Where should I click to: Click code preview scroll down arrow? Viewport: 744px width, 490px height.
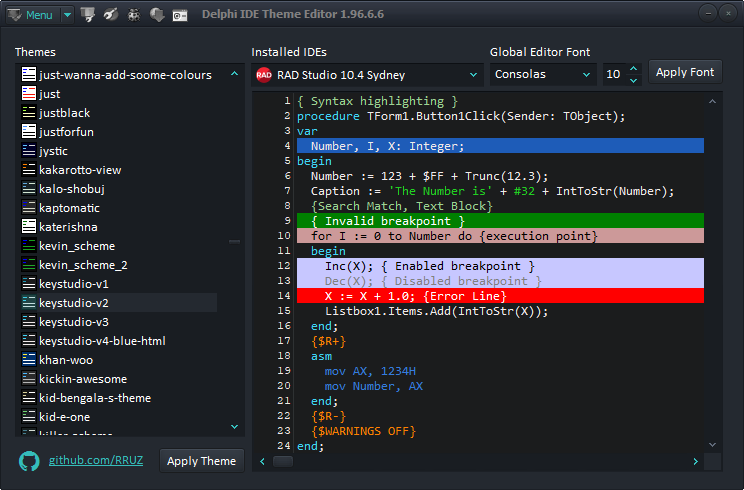pyautogui.click(x=712, y=444)
